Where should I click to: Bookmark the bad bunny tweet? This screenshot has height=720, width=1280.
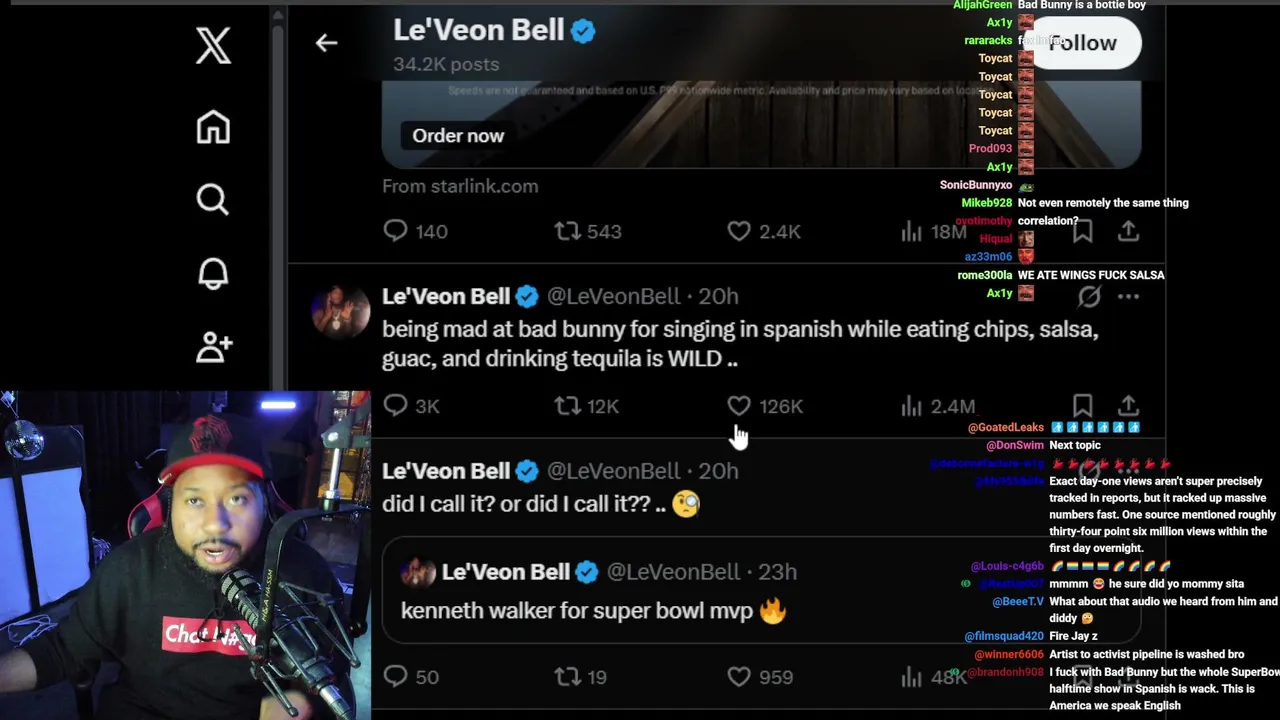[1082, 406]
